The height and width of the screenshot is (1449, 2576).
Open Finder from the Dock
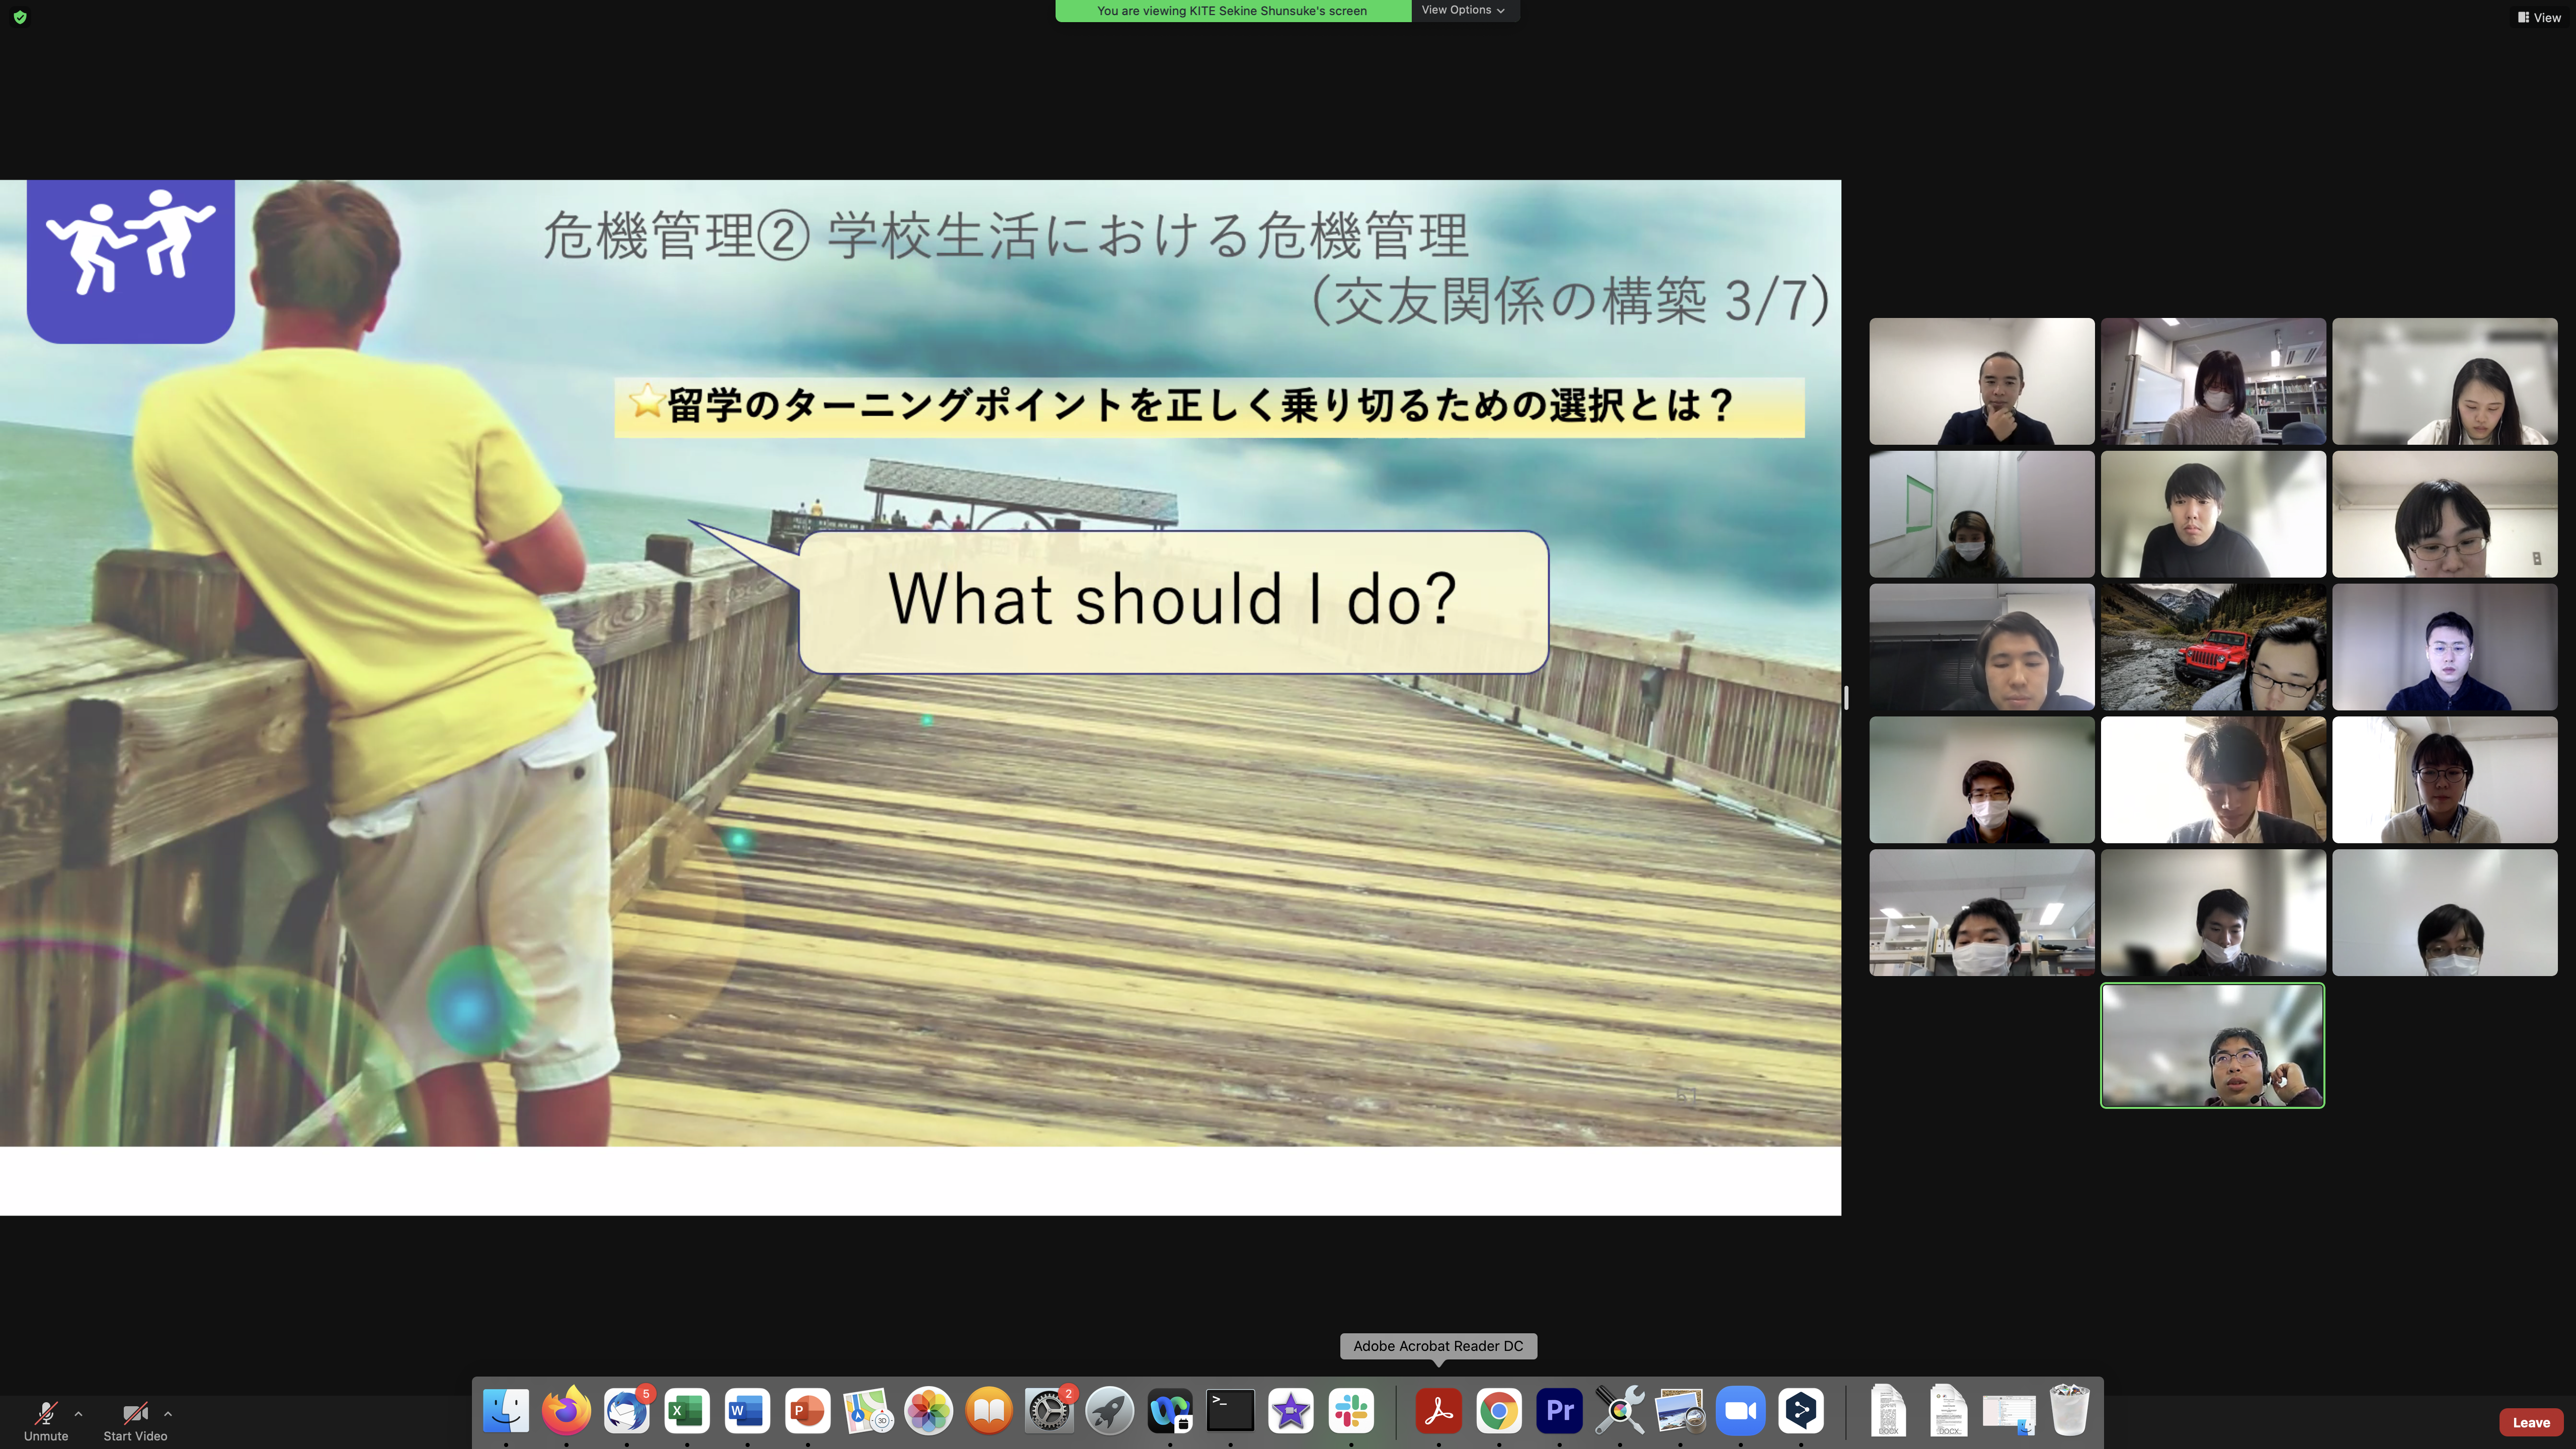(506, 1411)
